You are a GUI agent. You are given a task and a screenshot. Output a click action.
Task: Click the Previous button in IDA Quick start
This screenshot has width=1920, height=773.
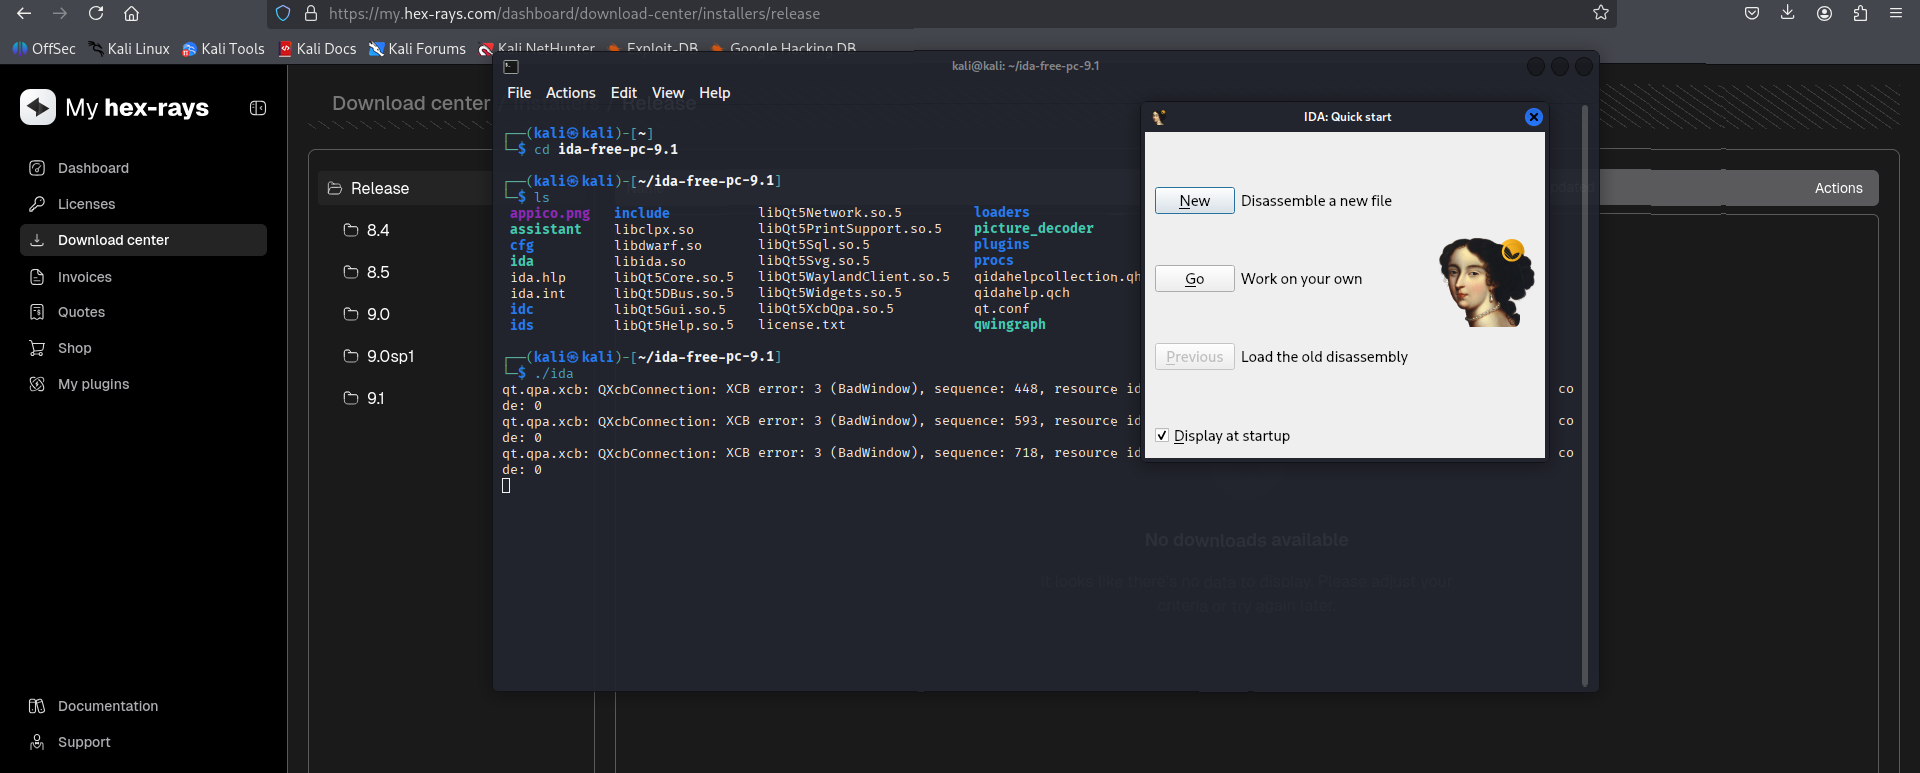1194,357
